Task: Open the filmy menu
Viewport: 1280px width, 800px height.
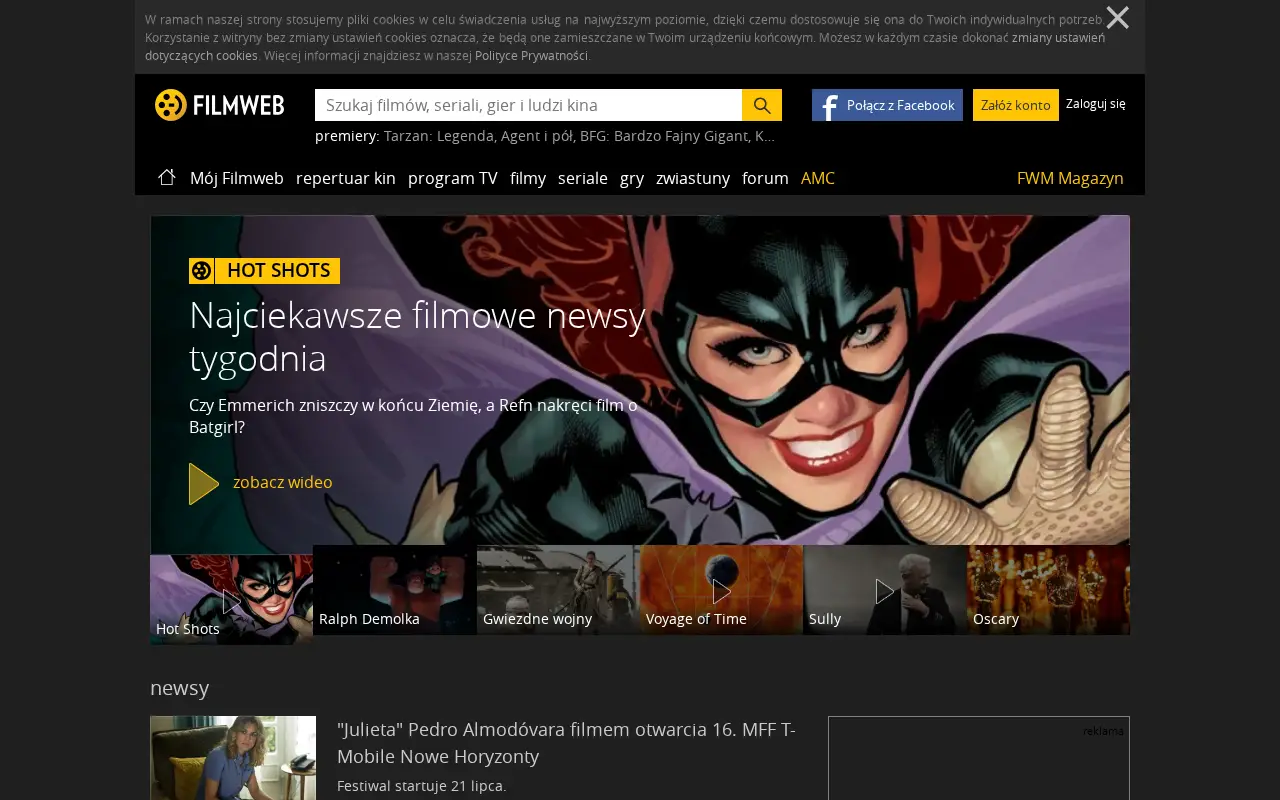Action: tap(528, 178)
